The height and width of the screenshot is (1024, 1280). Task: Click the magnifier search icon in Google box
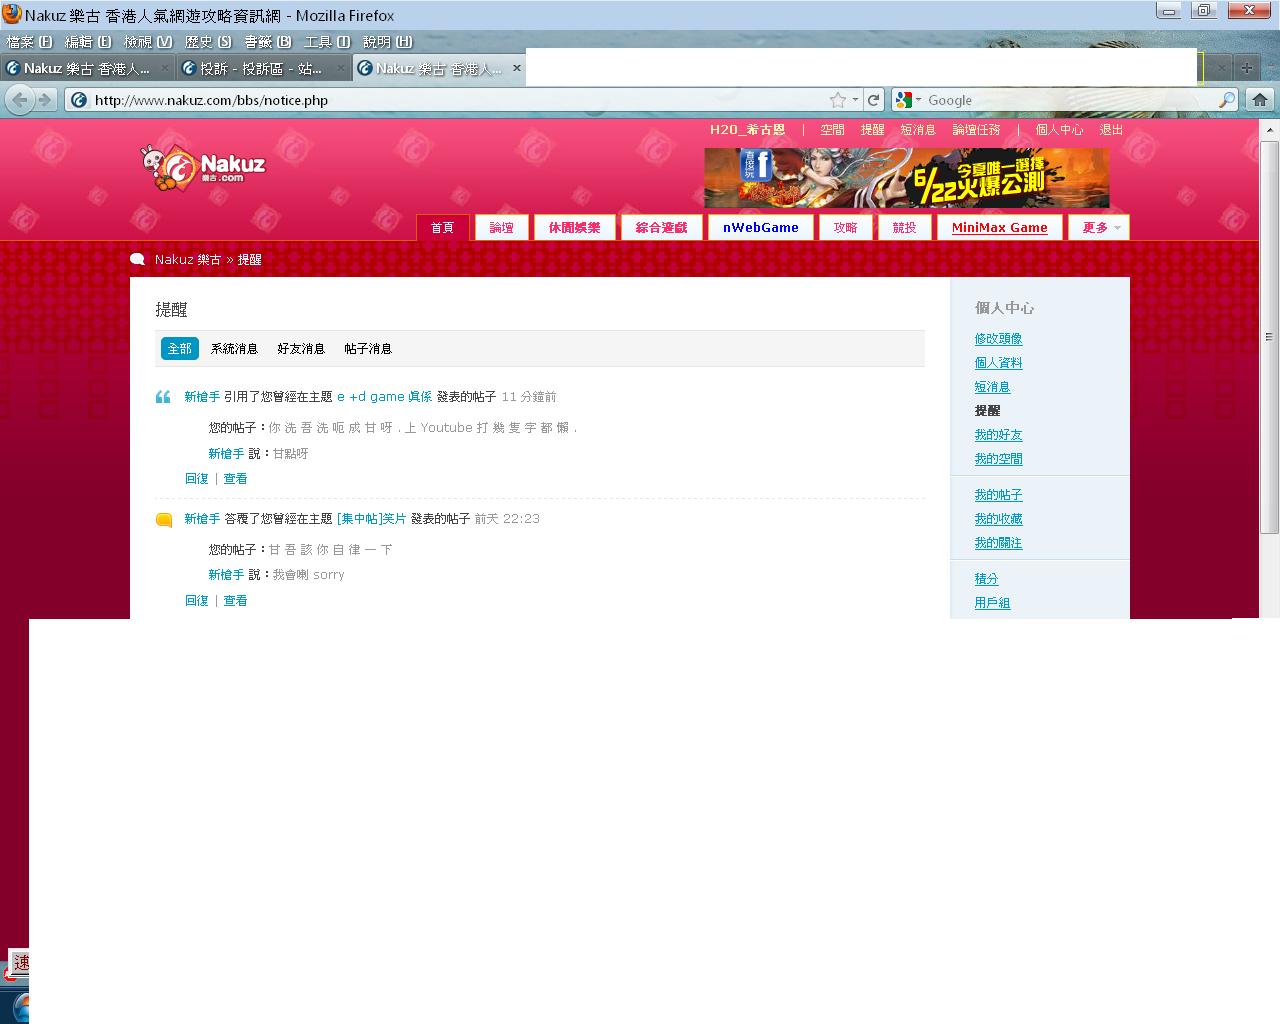[x=1227, y=100]
